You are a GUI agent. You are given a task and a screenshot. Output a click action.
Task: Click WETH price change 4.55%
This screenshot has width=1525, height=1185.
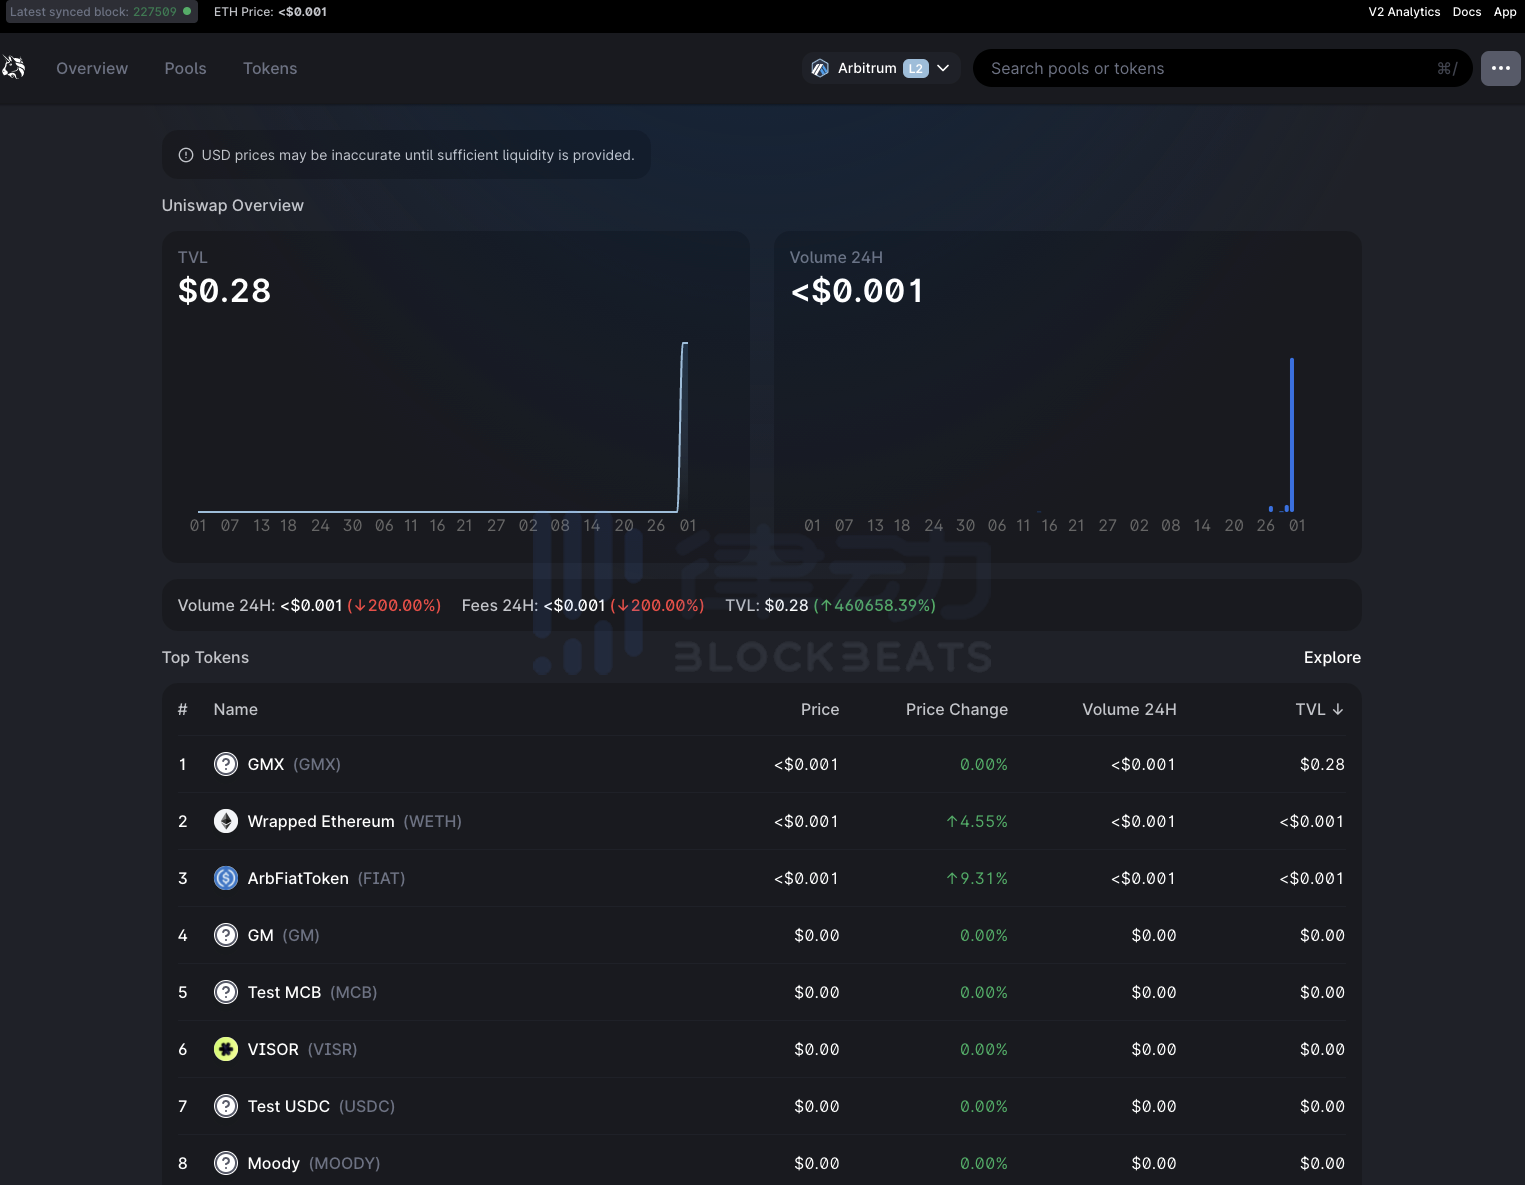click(x=977, y=821)
